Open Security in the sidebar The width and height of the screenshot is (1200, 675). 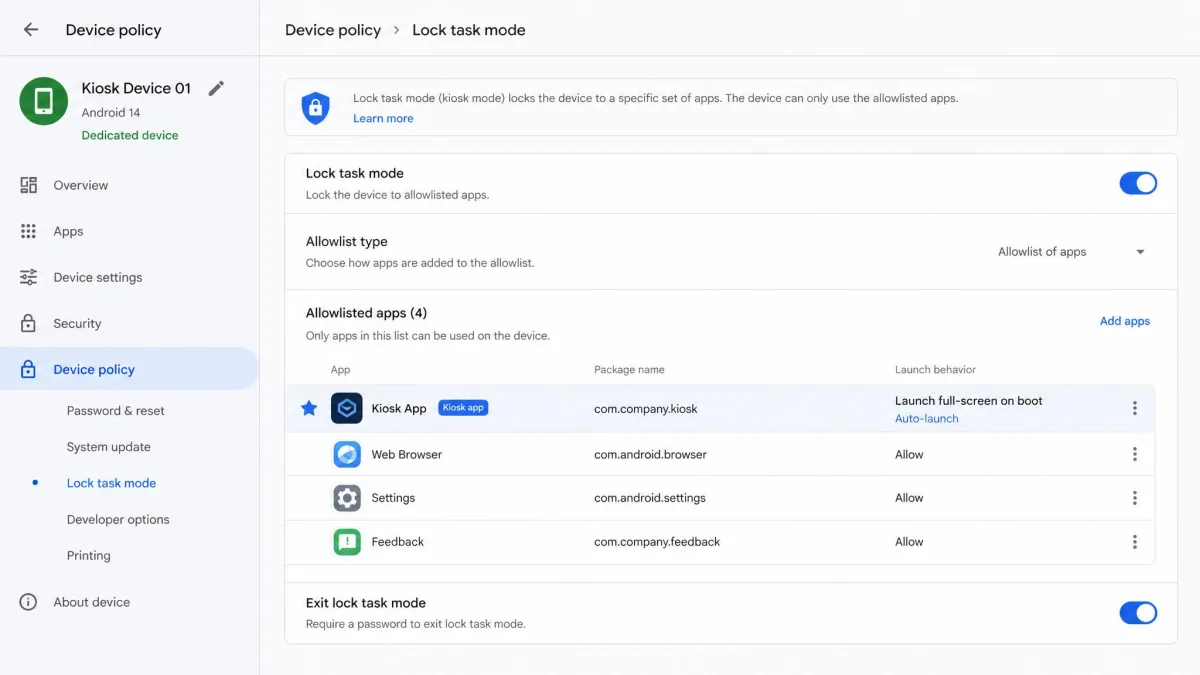130,323
